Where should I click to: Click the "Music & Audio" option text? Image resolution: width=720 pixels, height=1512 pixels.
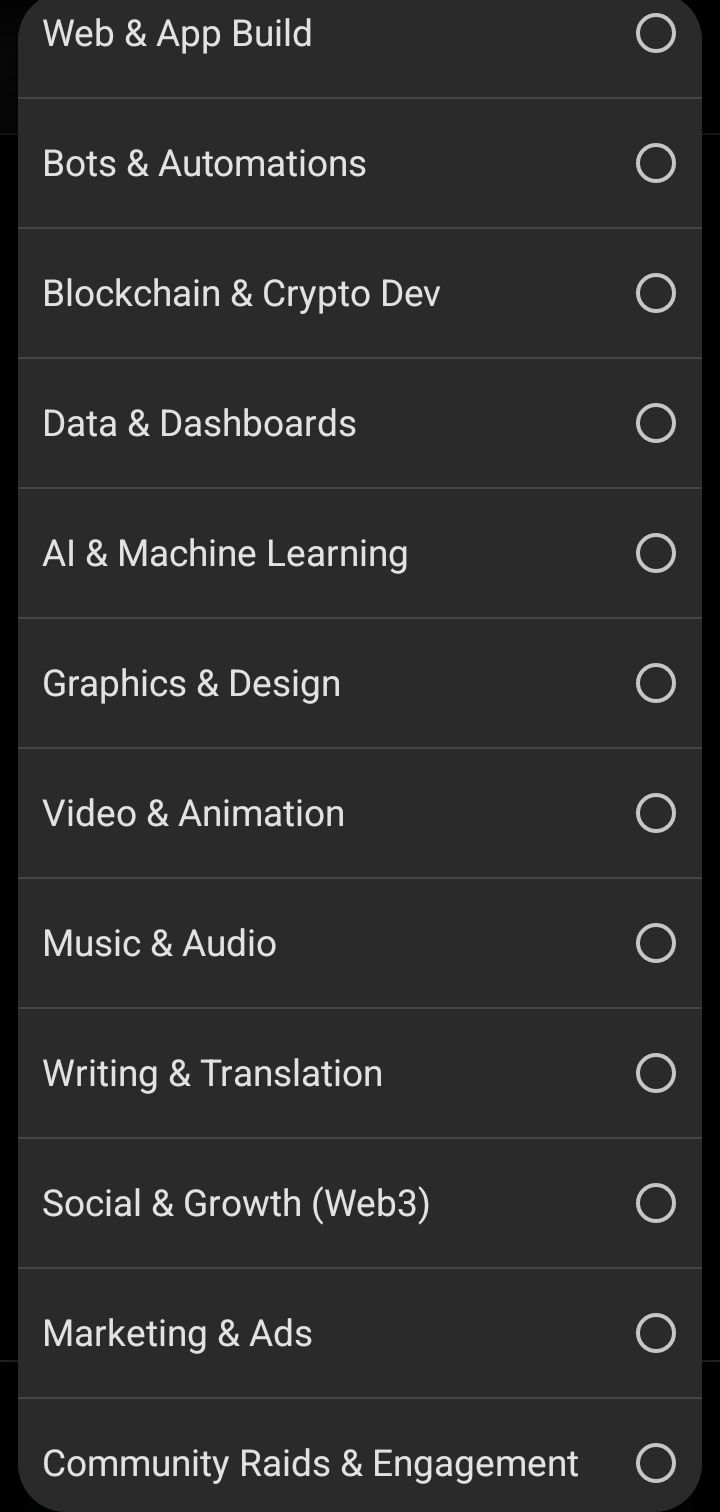(x=160, y=943)
